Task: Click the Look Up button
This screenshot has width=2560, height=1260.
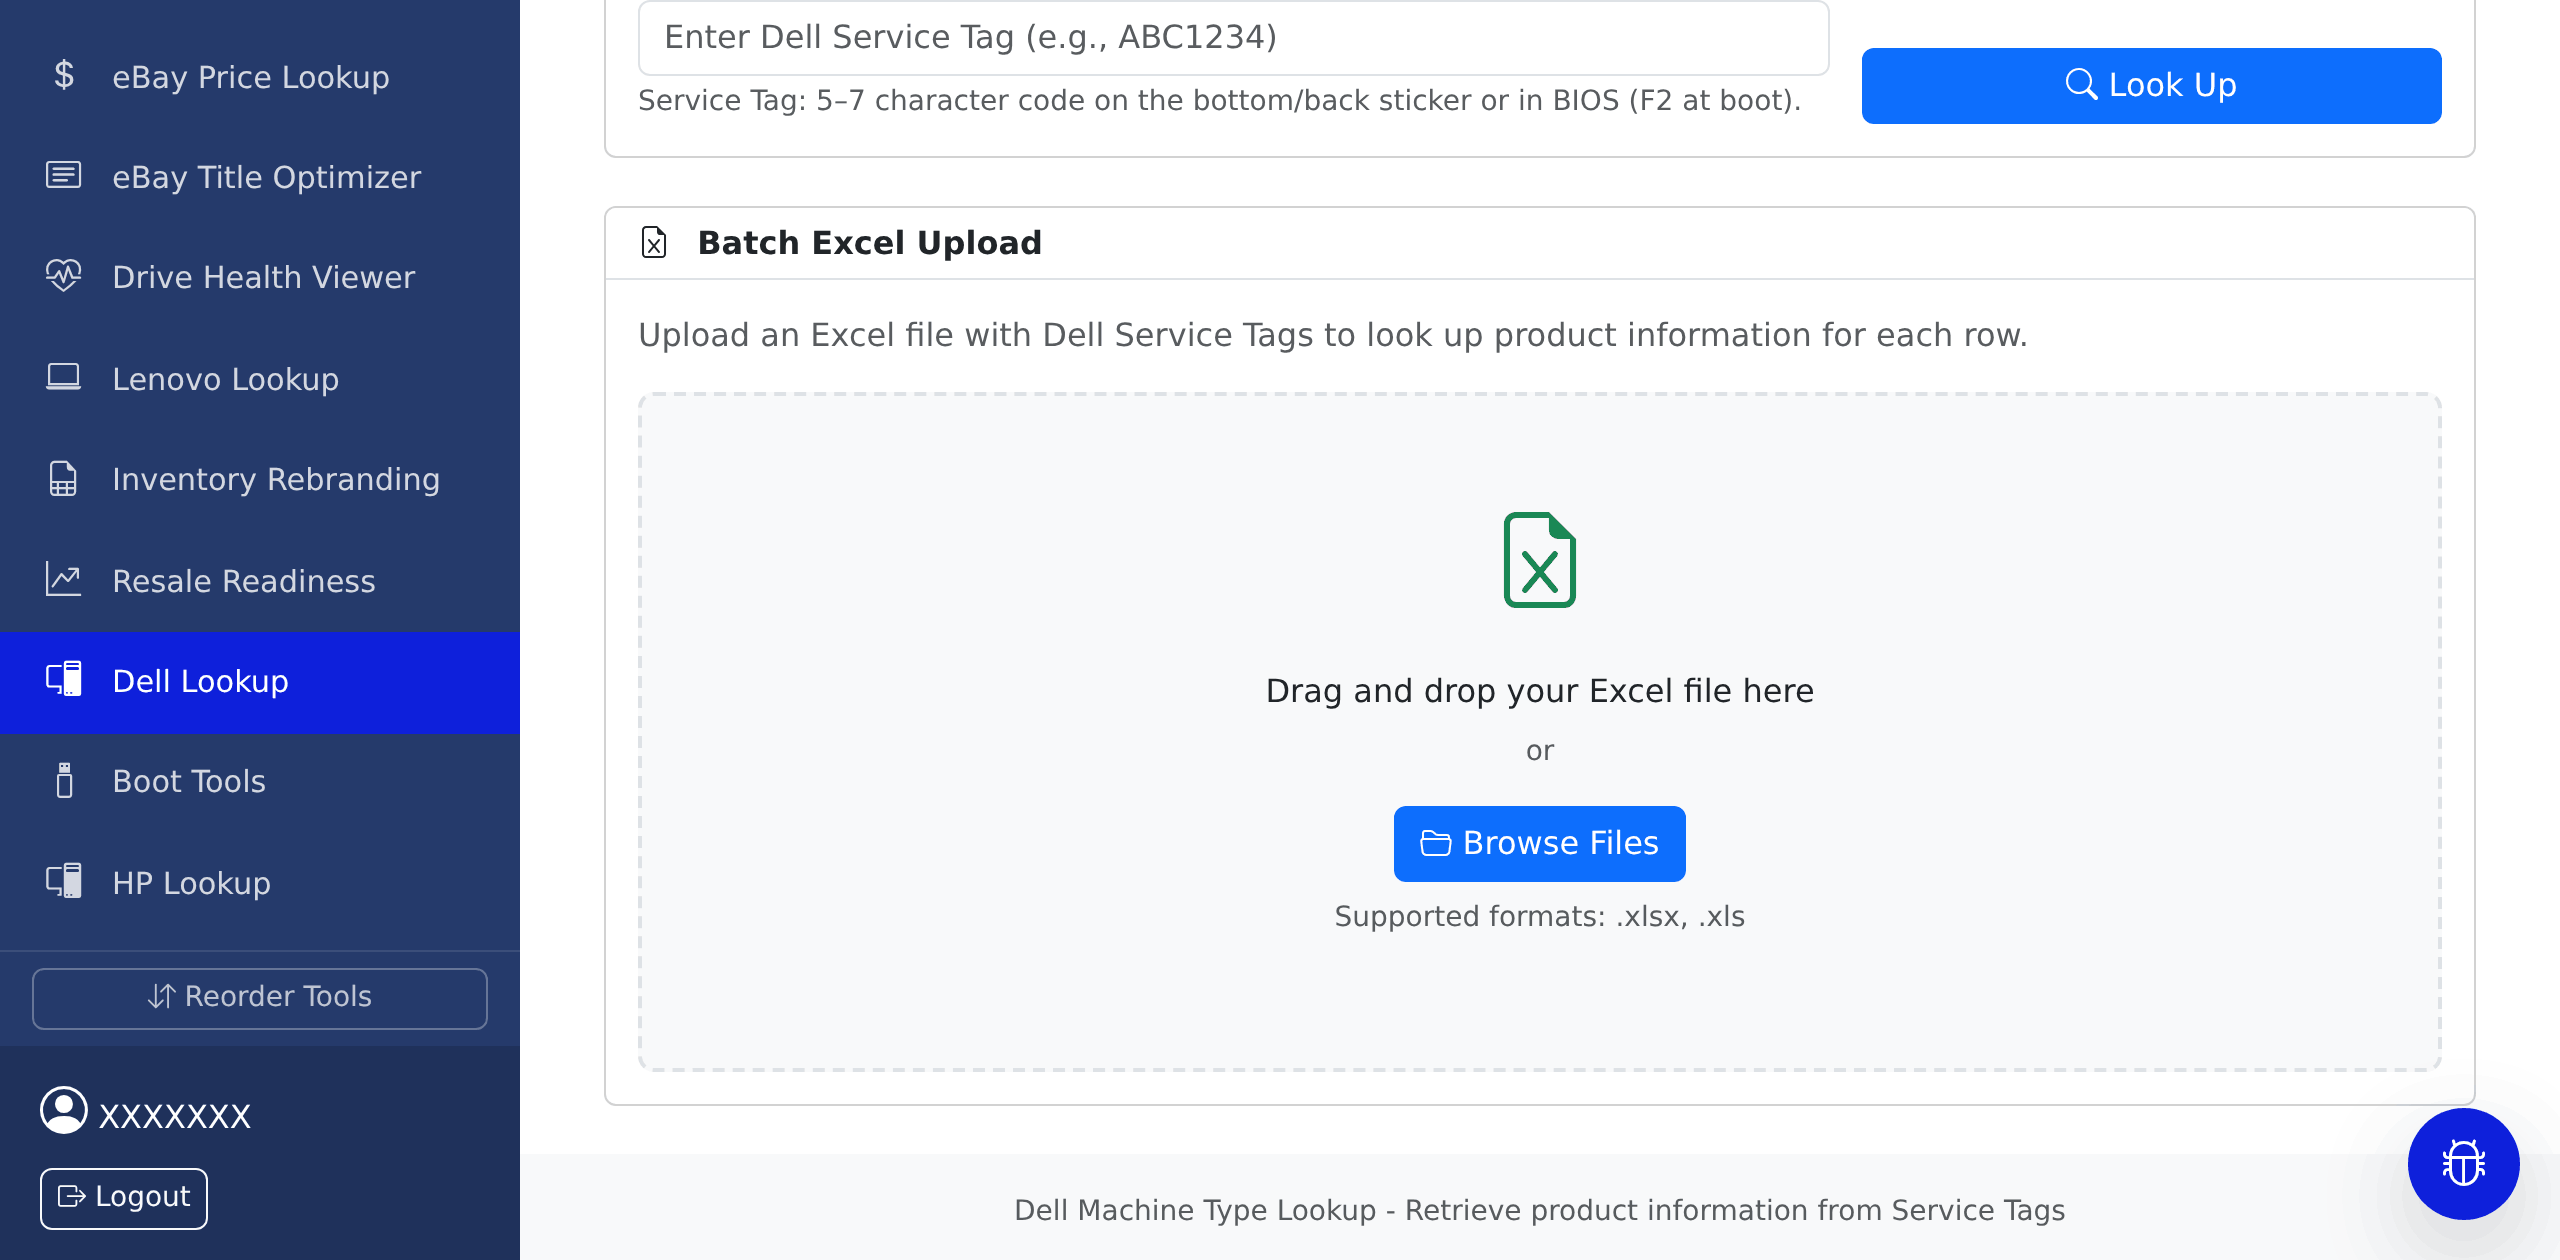Action: pyautogui.click(x=2151, y=86)
